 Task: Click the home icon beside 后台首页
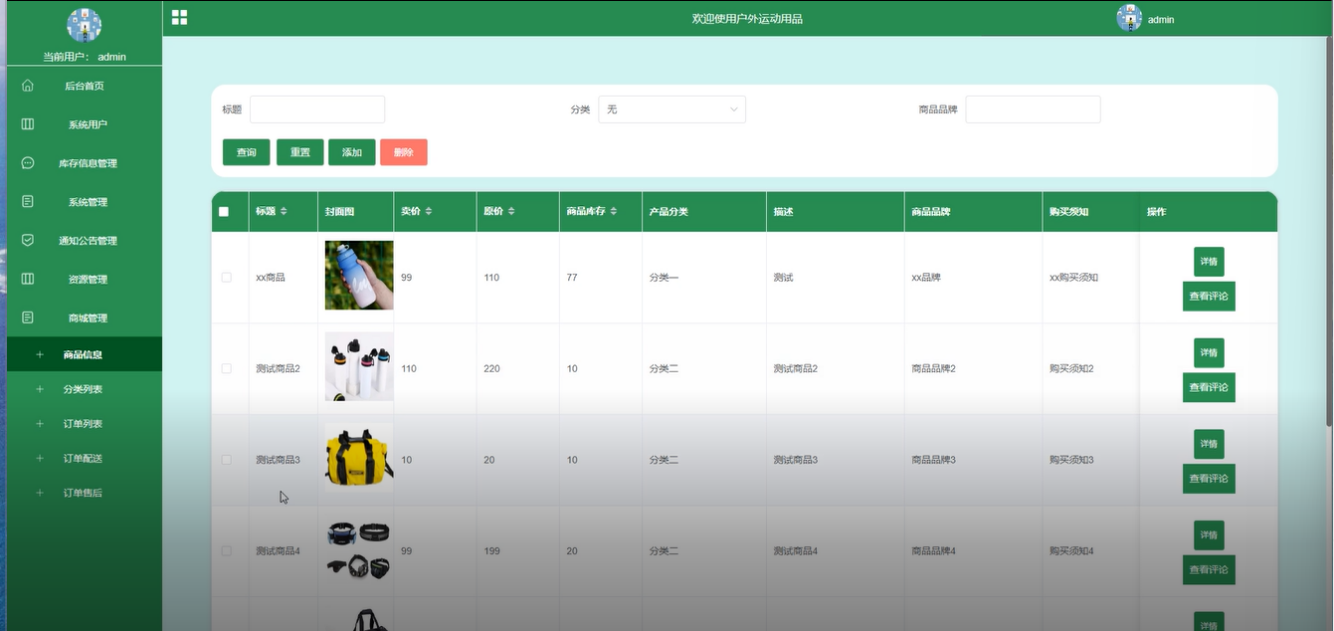28,86
